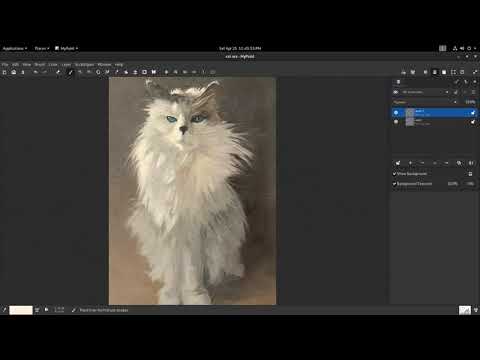Screen dimensions: 480x360
Task: Open the View menu
Action: point(27,65)
